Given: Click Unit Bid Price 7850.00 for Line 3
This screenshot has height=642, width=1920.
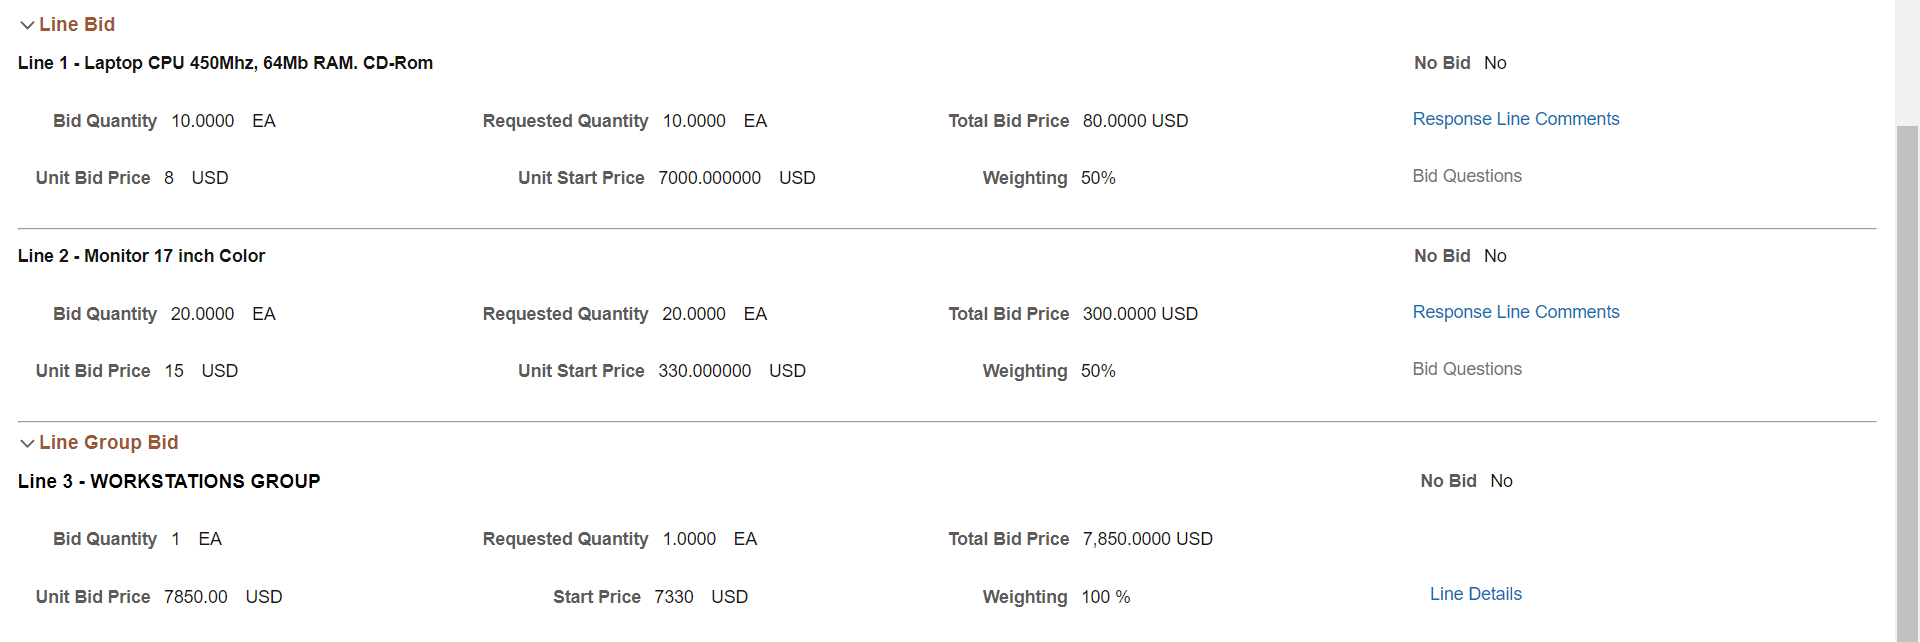Looking at the screenshot, I should 196,596.
